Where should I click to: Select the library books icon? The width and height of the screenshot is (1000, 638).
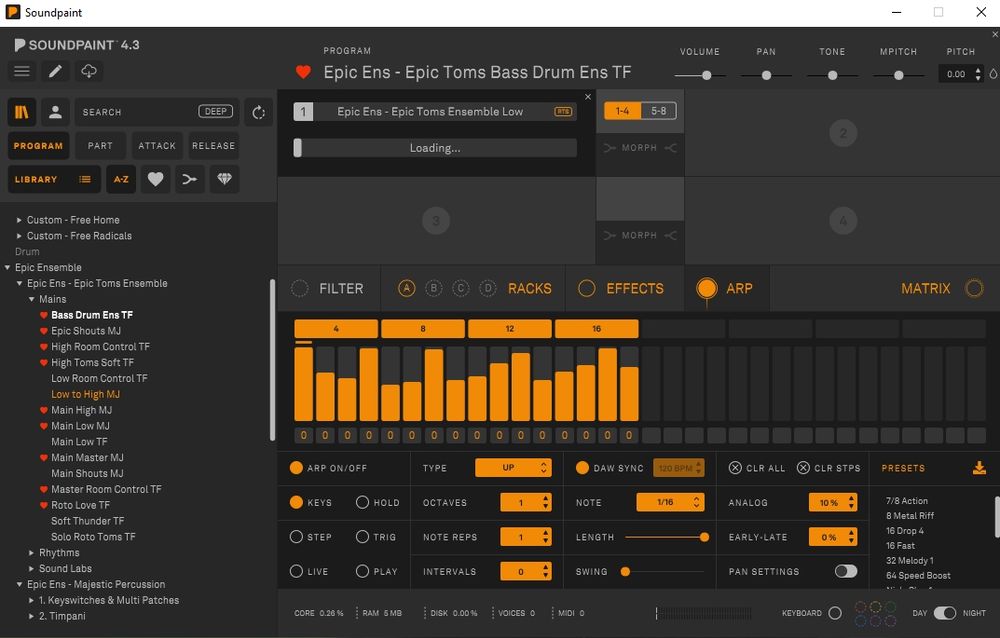coord(22,112)
